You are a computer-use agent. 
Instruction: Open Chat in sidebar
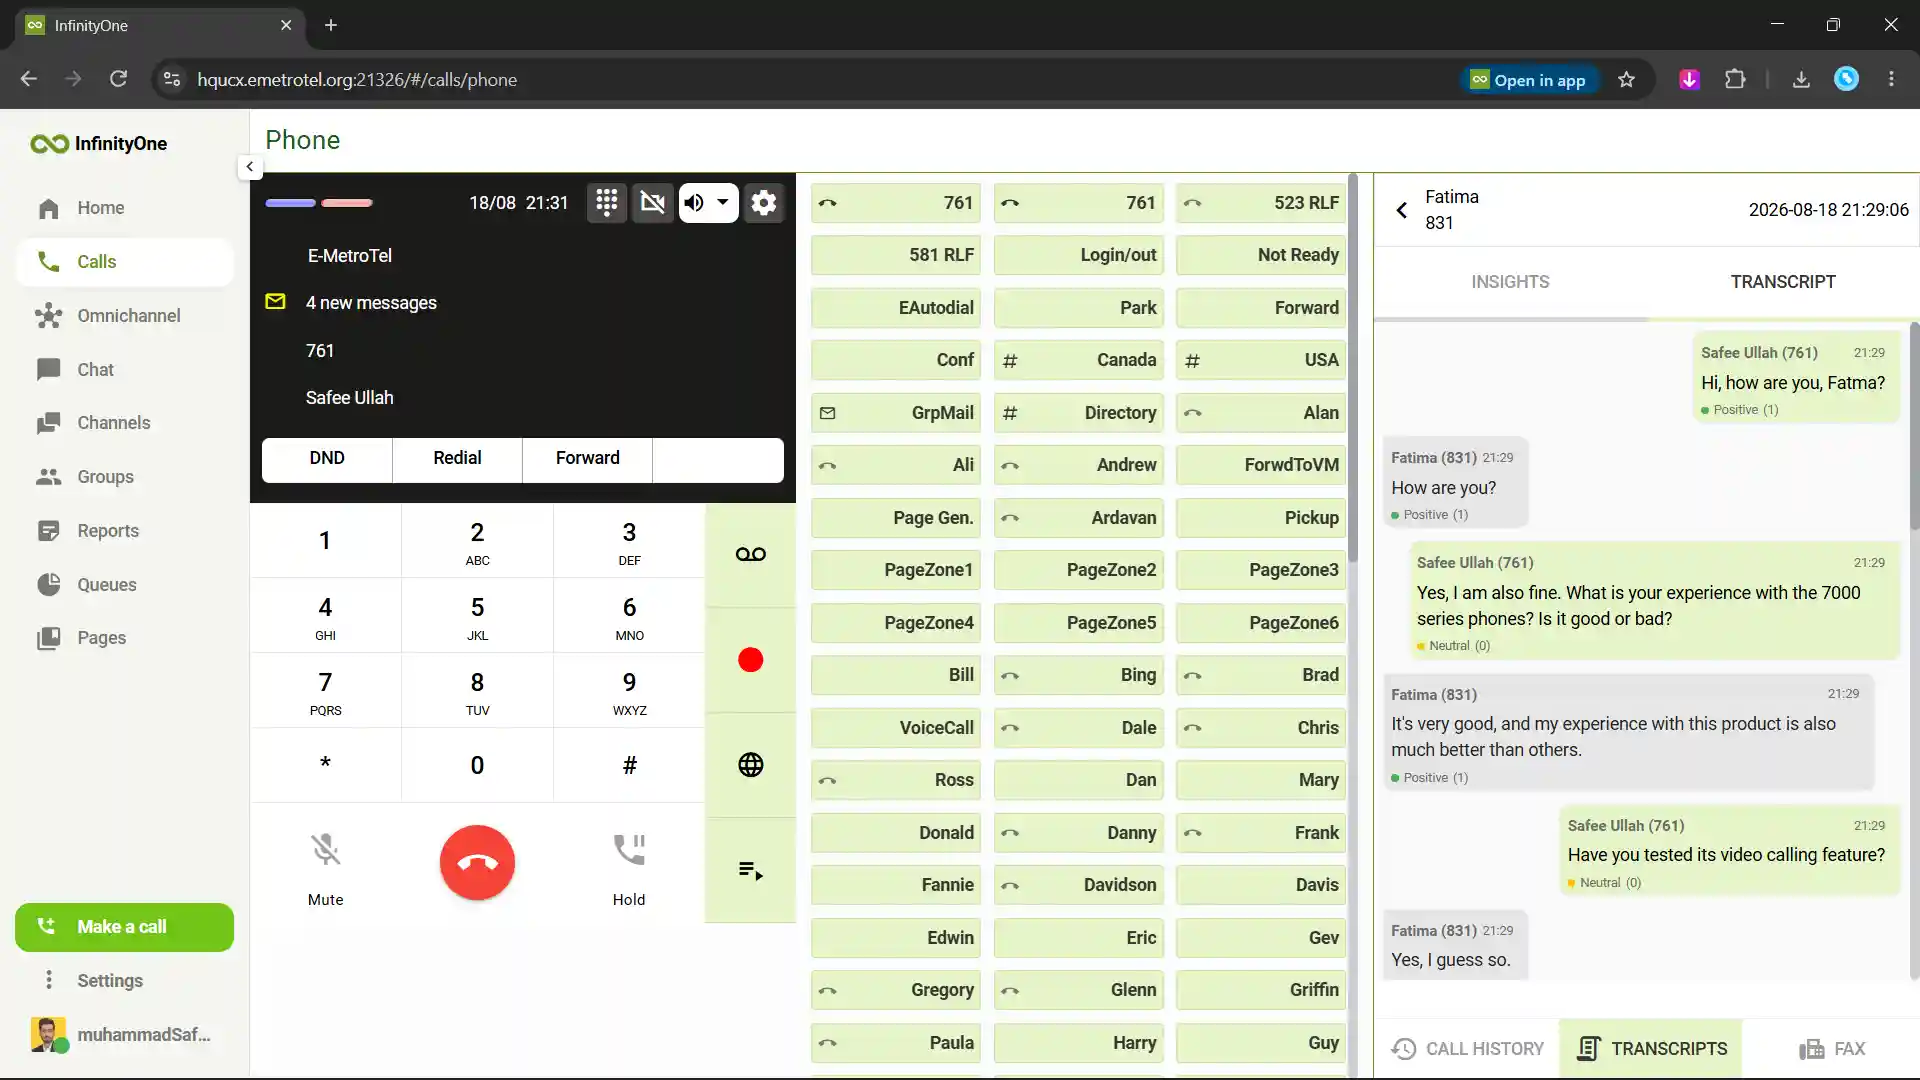(x=125, y=370)
